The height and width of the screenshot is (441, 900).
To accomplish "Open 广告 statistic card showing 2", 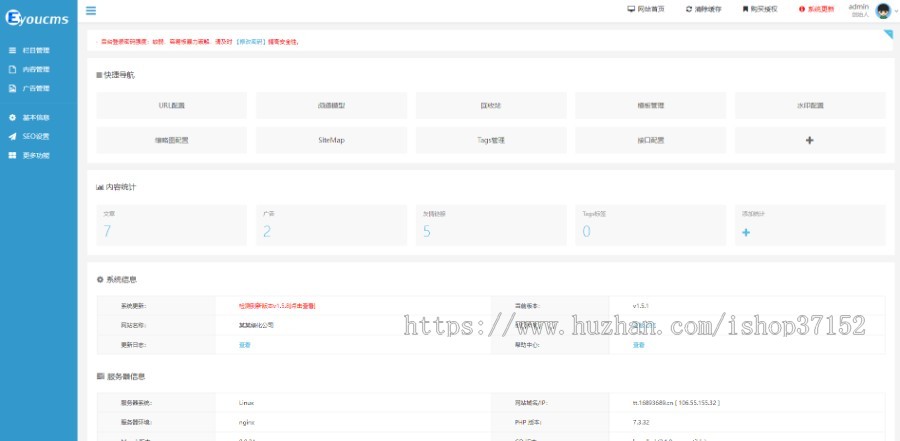I will pyautogui.click(x=331, y=225).
